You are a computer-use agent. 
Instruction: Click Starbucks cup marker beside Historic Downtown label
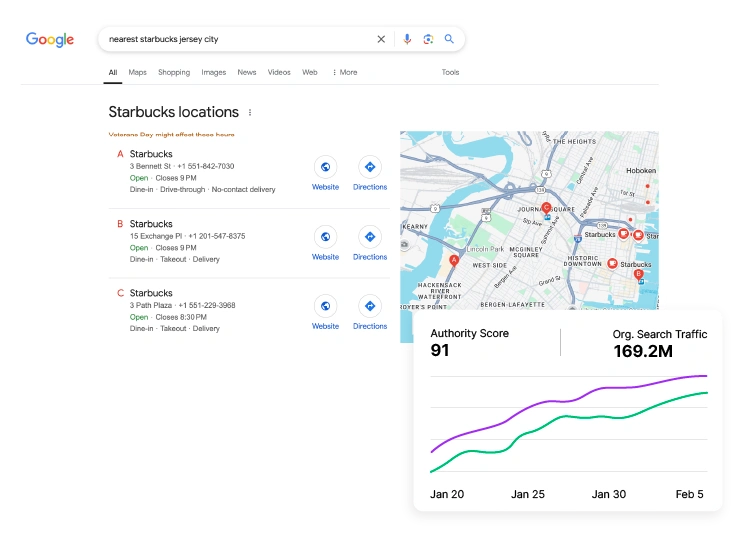(612, 263)
